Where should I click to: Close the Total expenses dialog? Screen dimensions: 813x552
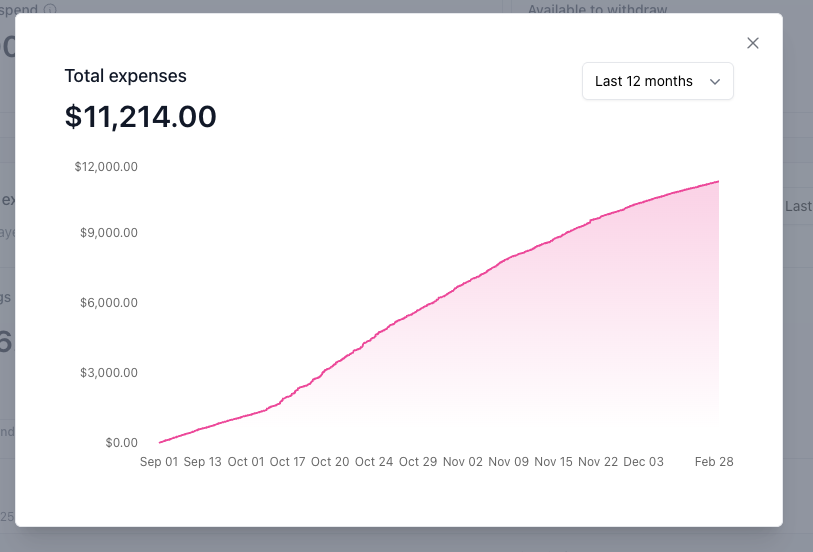click(x=752, y=43)
